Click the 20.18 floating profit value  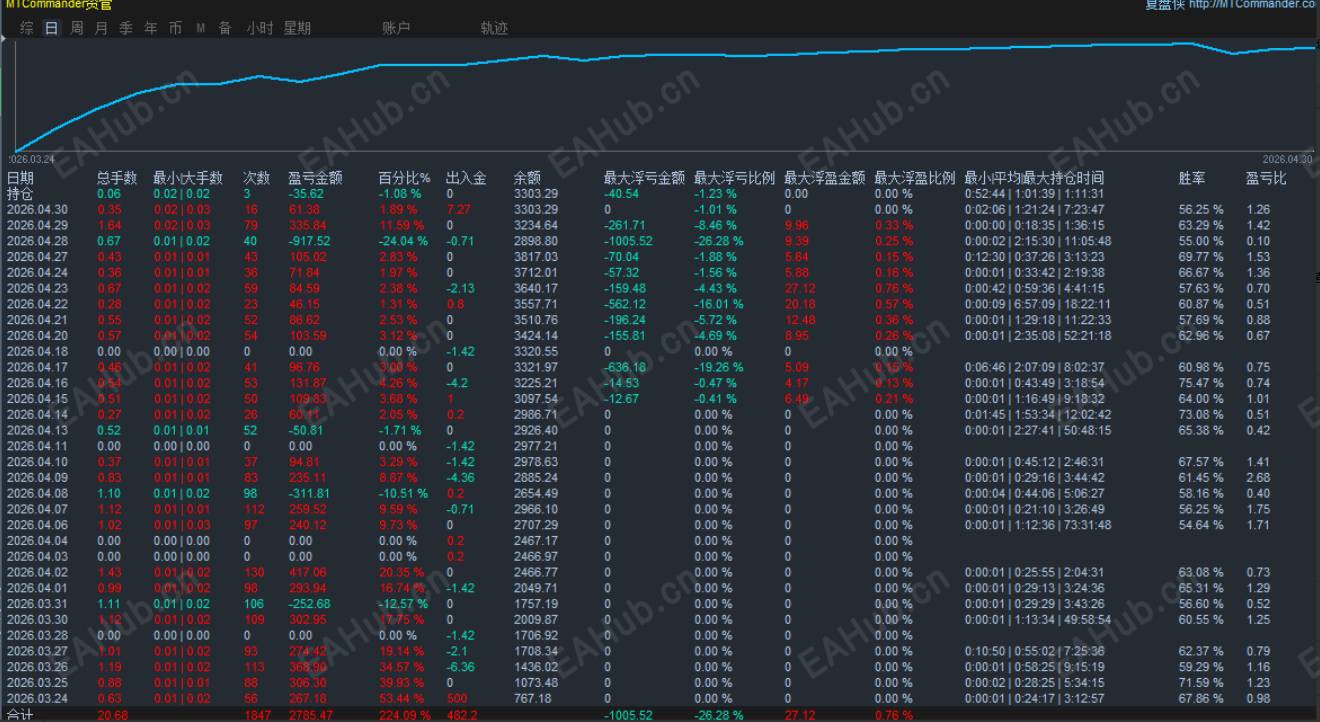click(799, 304)
